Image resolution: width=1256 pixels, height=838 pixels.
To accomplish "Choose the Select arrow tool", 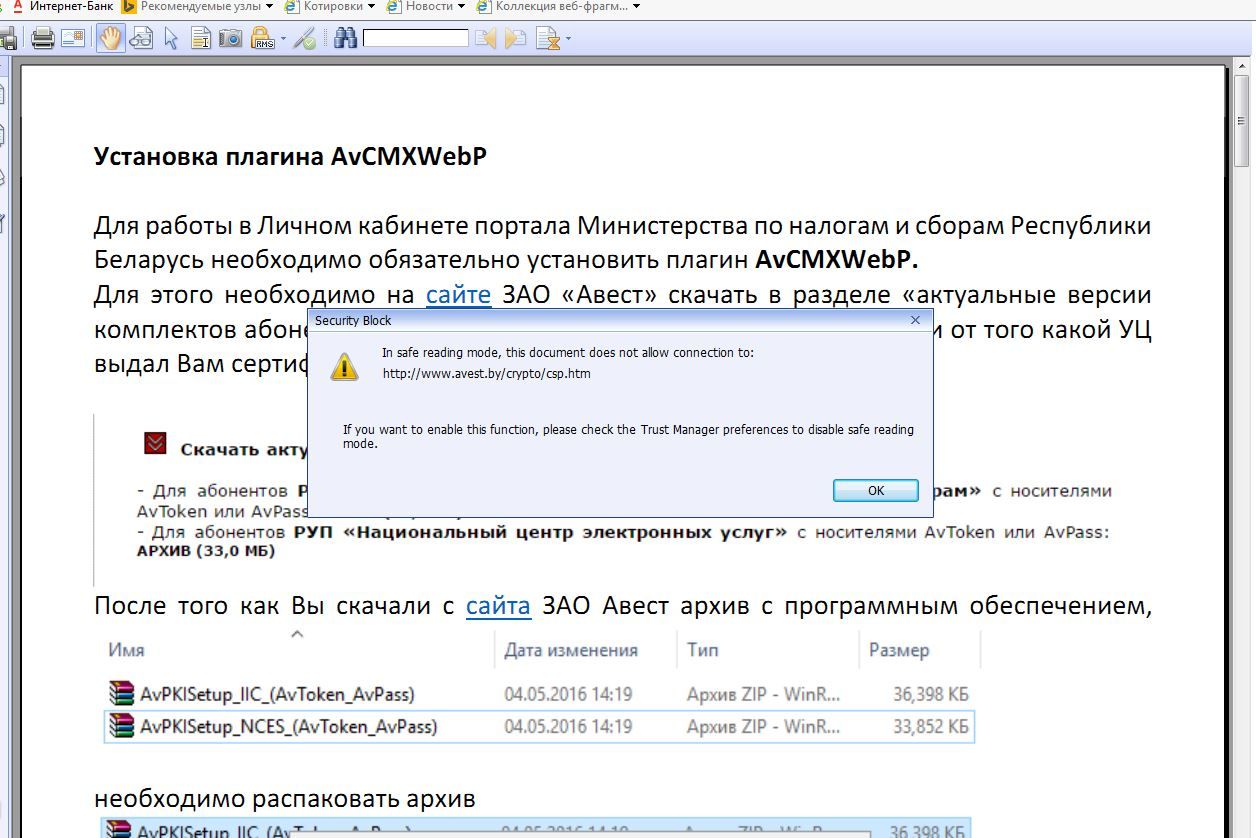I will click(172, 39).
